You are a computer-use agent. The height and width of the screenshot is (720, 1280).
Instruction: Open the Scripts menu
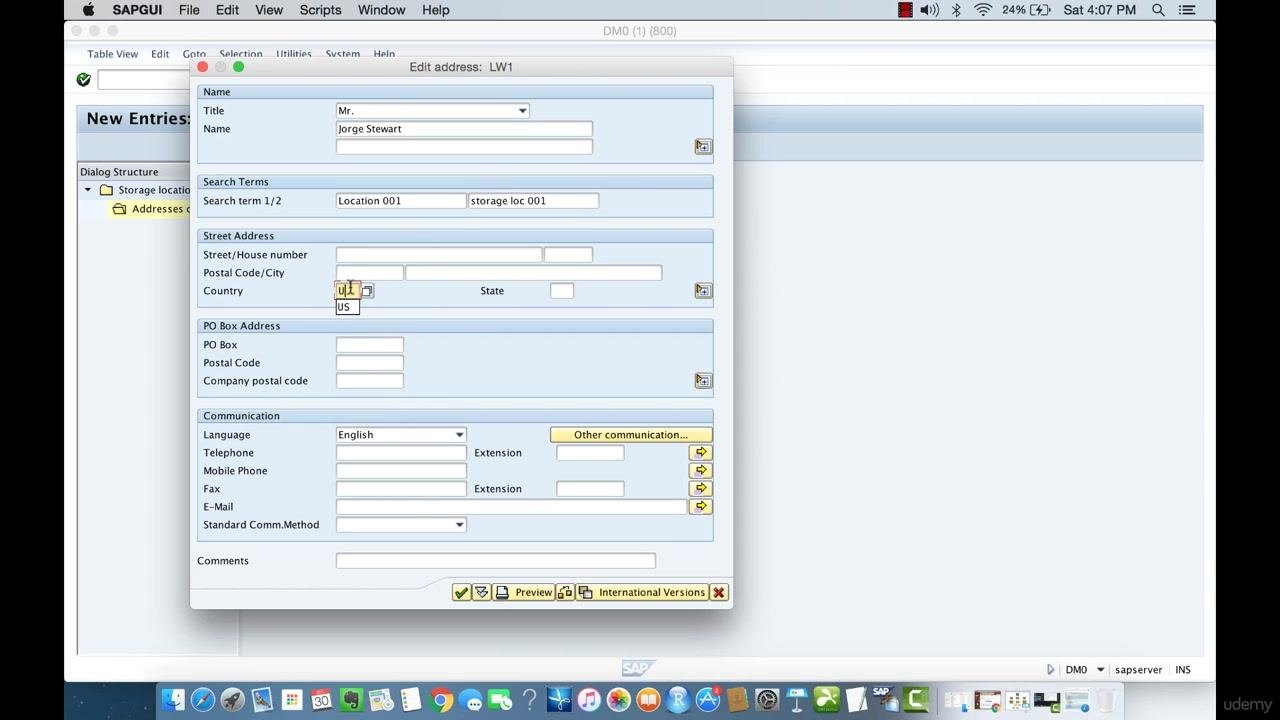pyautogui.click(x=321, y=10)
